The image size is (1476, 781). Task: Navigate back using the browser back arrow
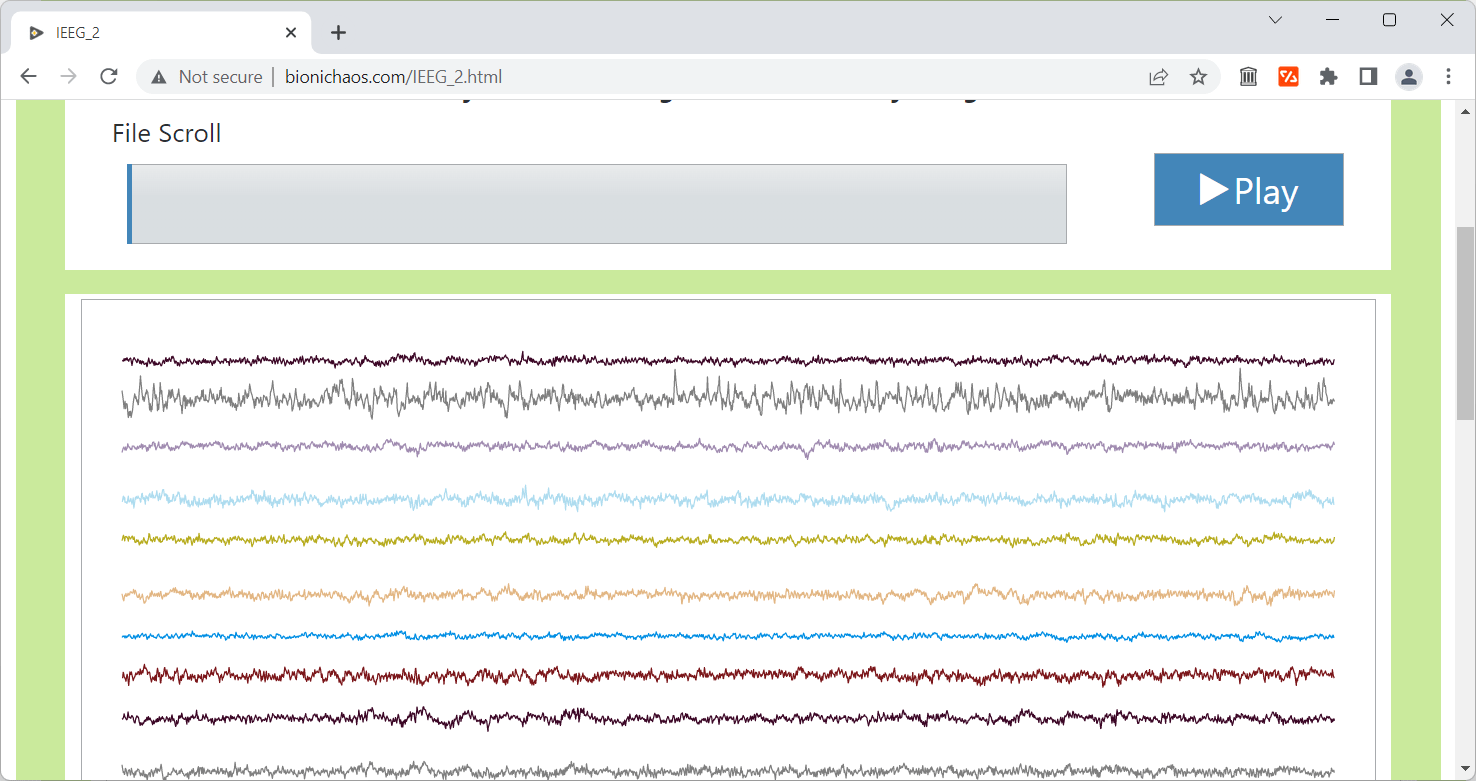[x=27, y=76]
